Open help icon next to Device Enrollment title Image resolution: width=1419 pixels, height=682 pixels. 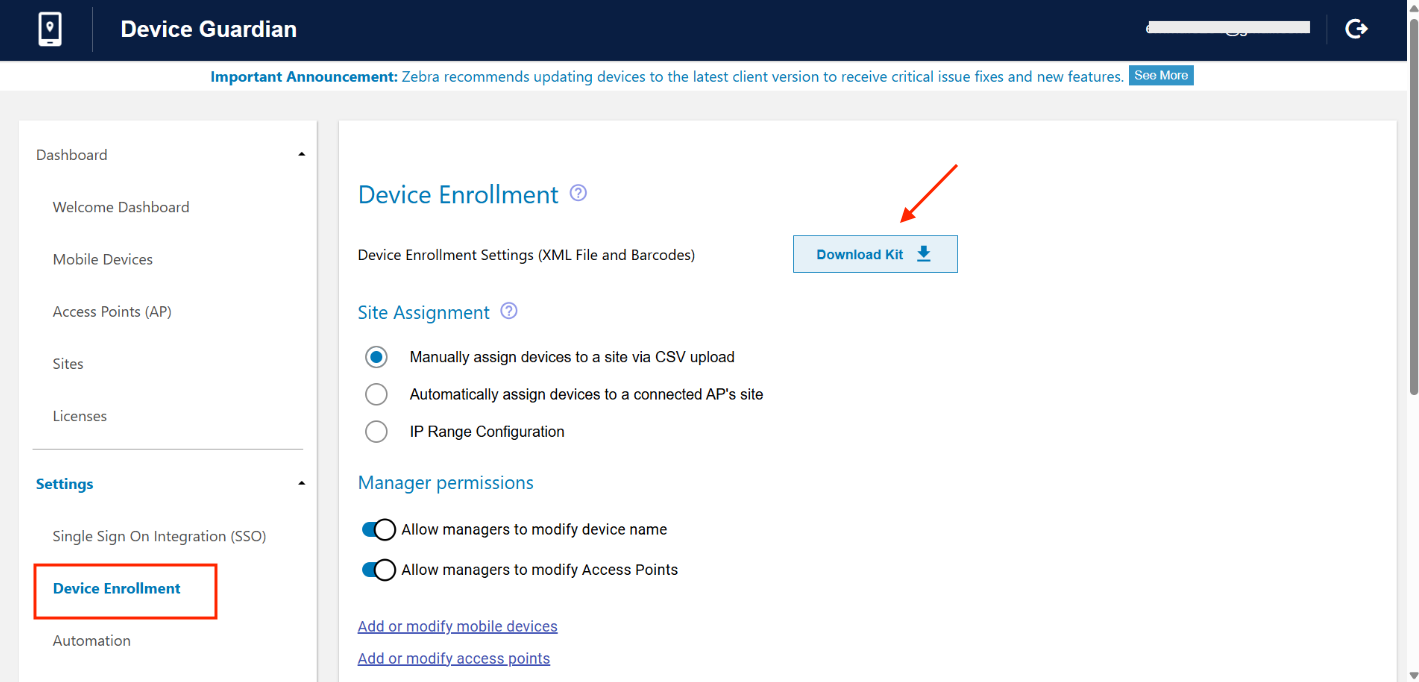tap(578, 193)
